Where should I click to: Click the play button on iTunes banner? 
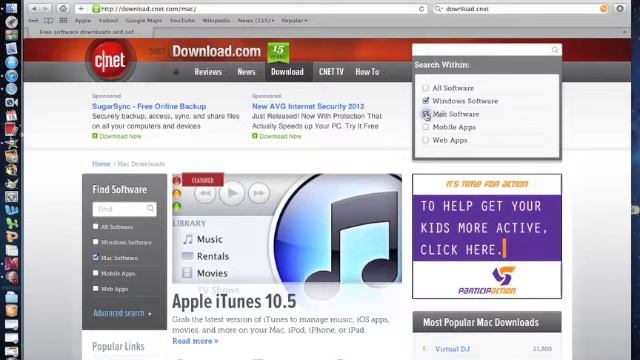click(x=232, y=193)
